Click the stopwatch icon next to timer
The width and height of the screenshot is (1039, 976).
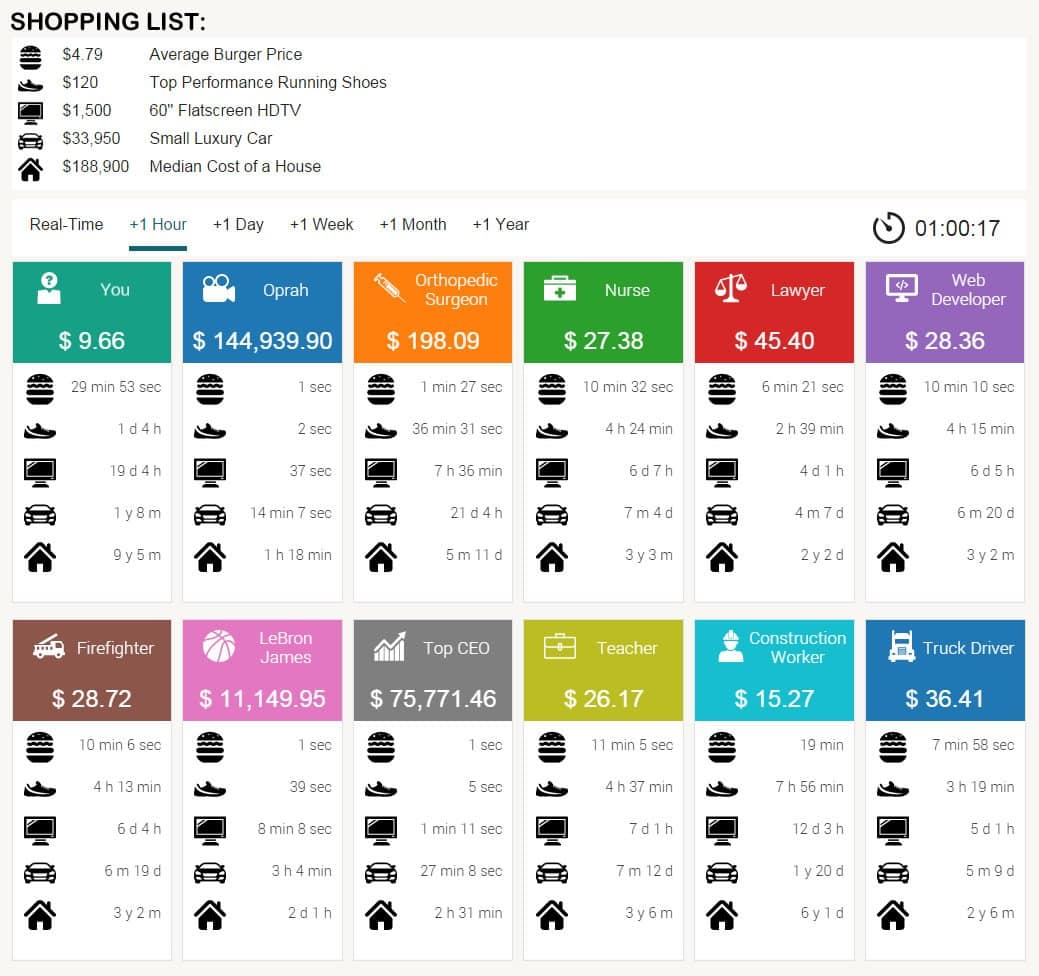pos(888,228)
